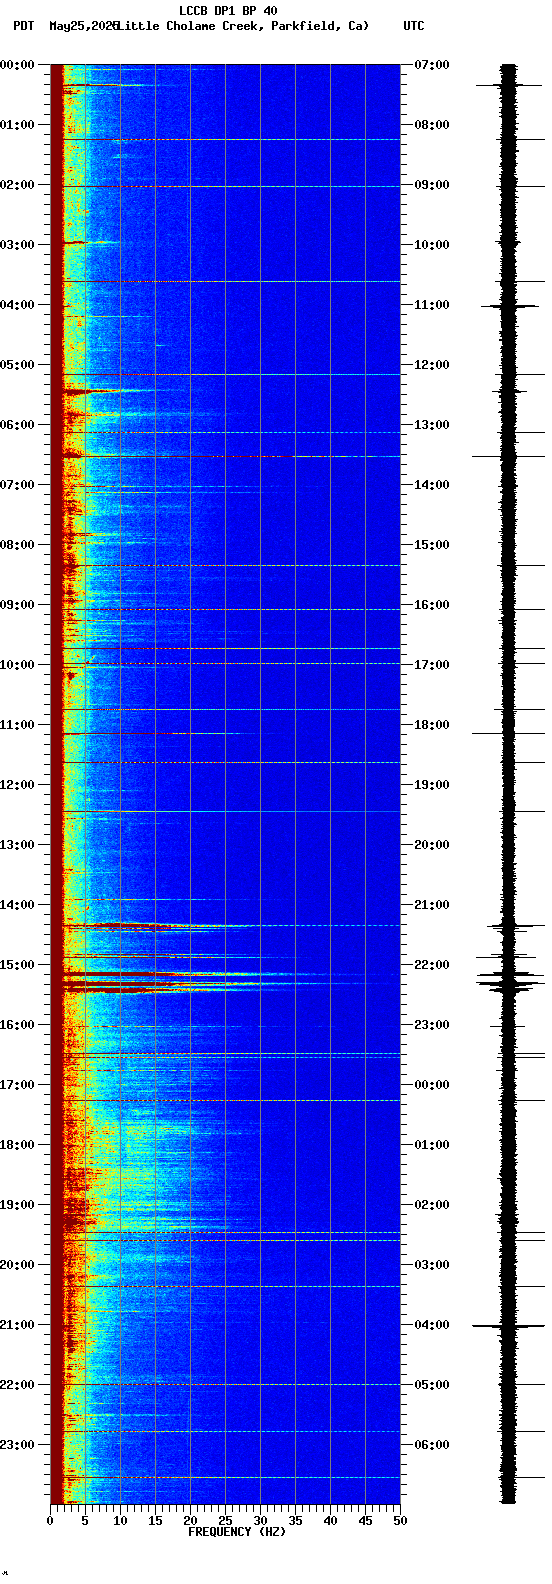This screenshot has width=552, height=1584.
Task: Click the "00:00" label on UTC axis
Action: 432,1085
